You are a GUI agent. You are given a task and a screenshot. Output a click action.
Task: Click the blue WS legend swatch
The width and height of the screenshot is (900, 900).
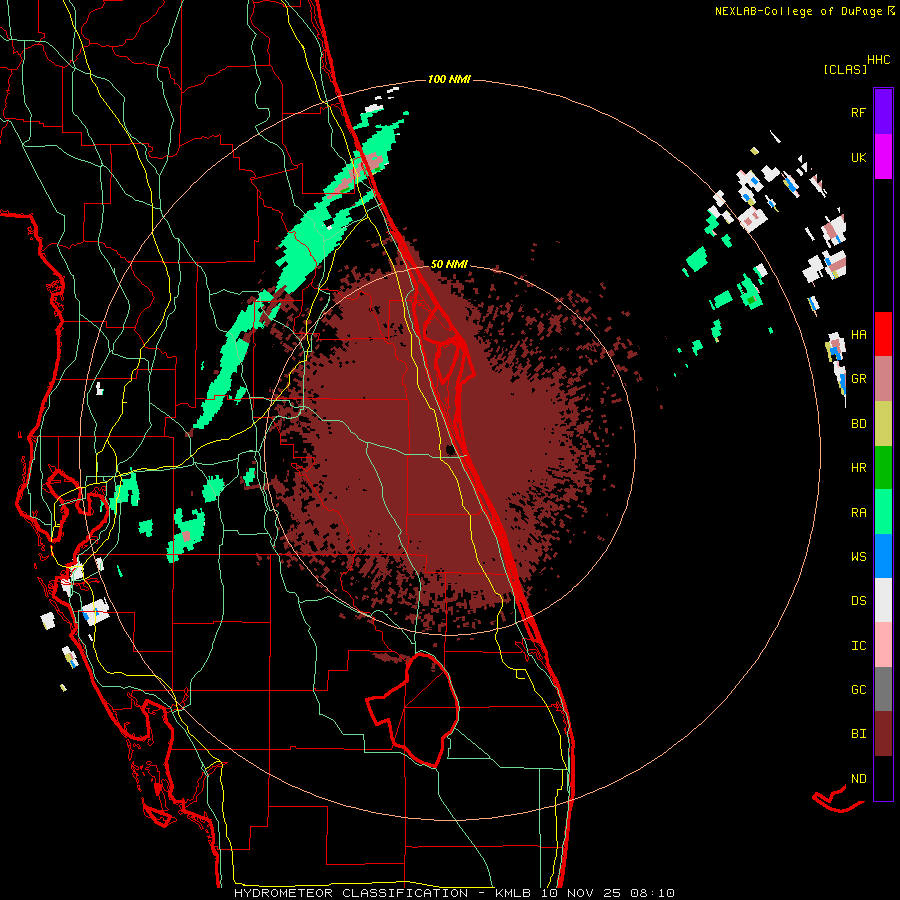point(883,556)
